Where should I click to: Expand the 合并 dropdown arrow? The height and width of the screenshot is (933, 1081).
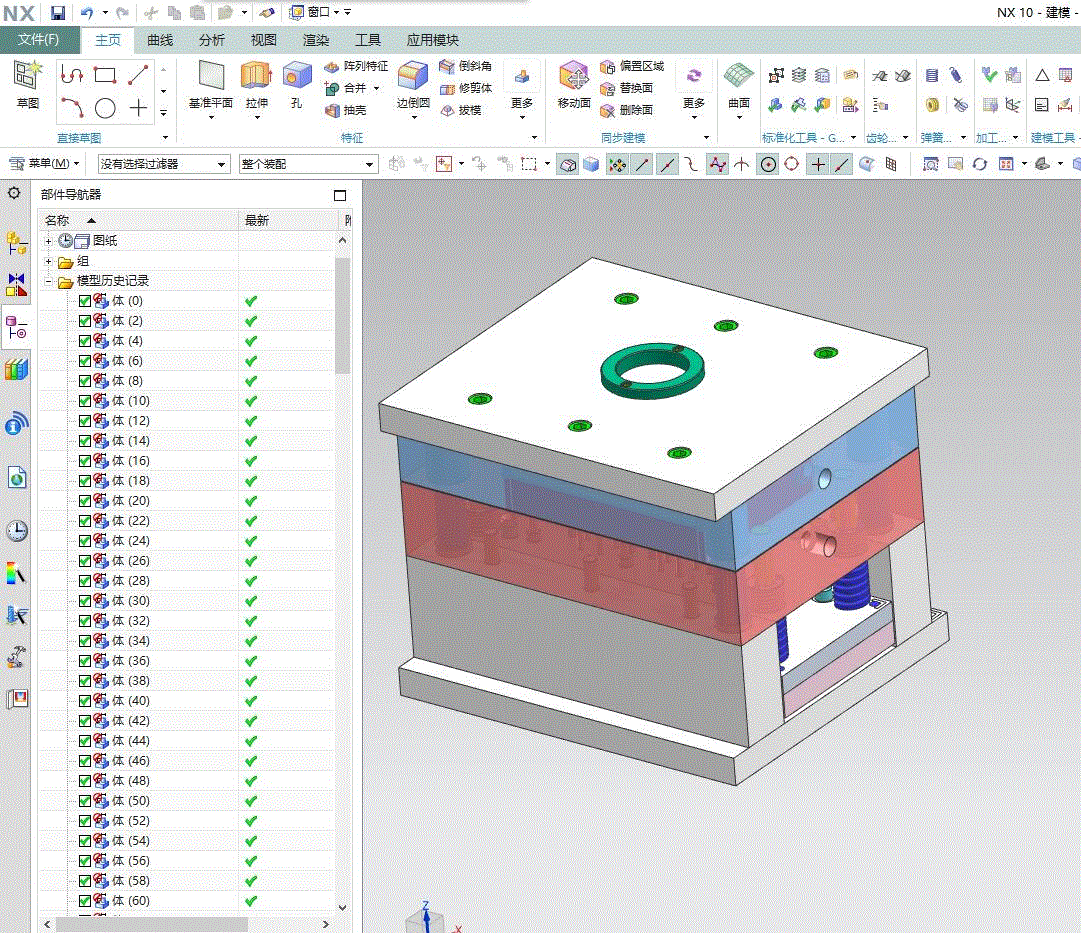point(376,88)
